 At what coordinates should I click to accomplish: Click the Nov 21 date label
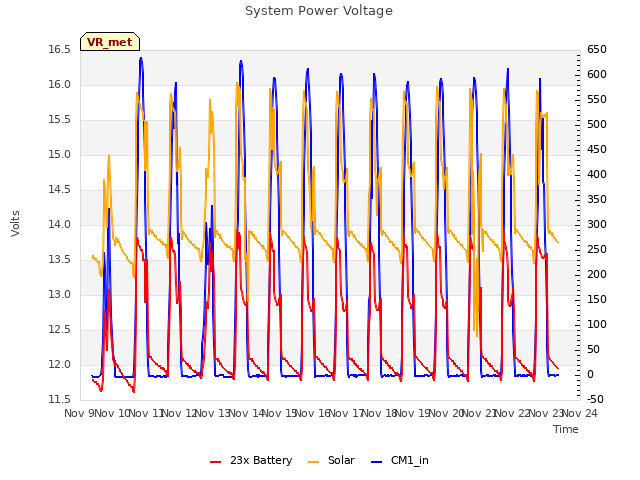(480, 414)
